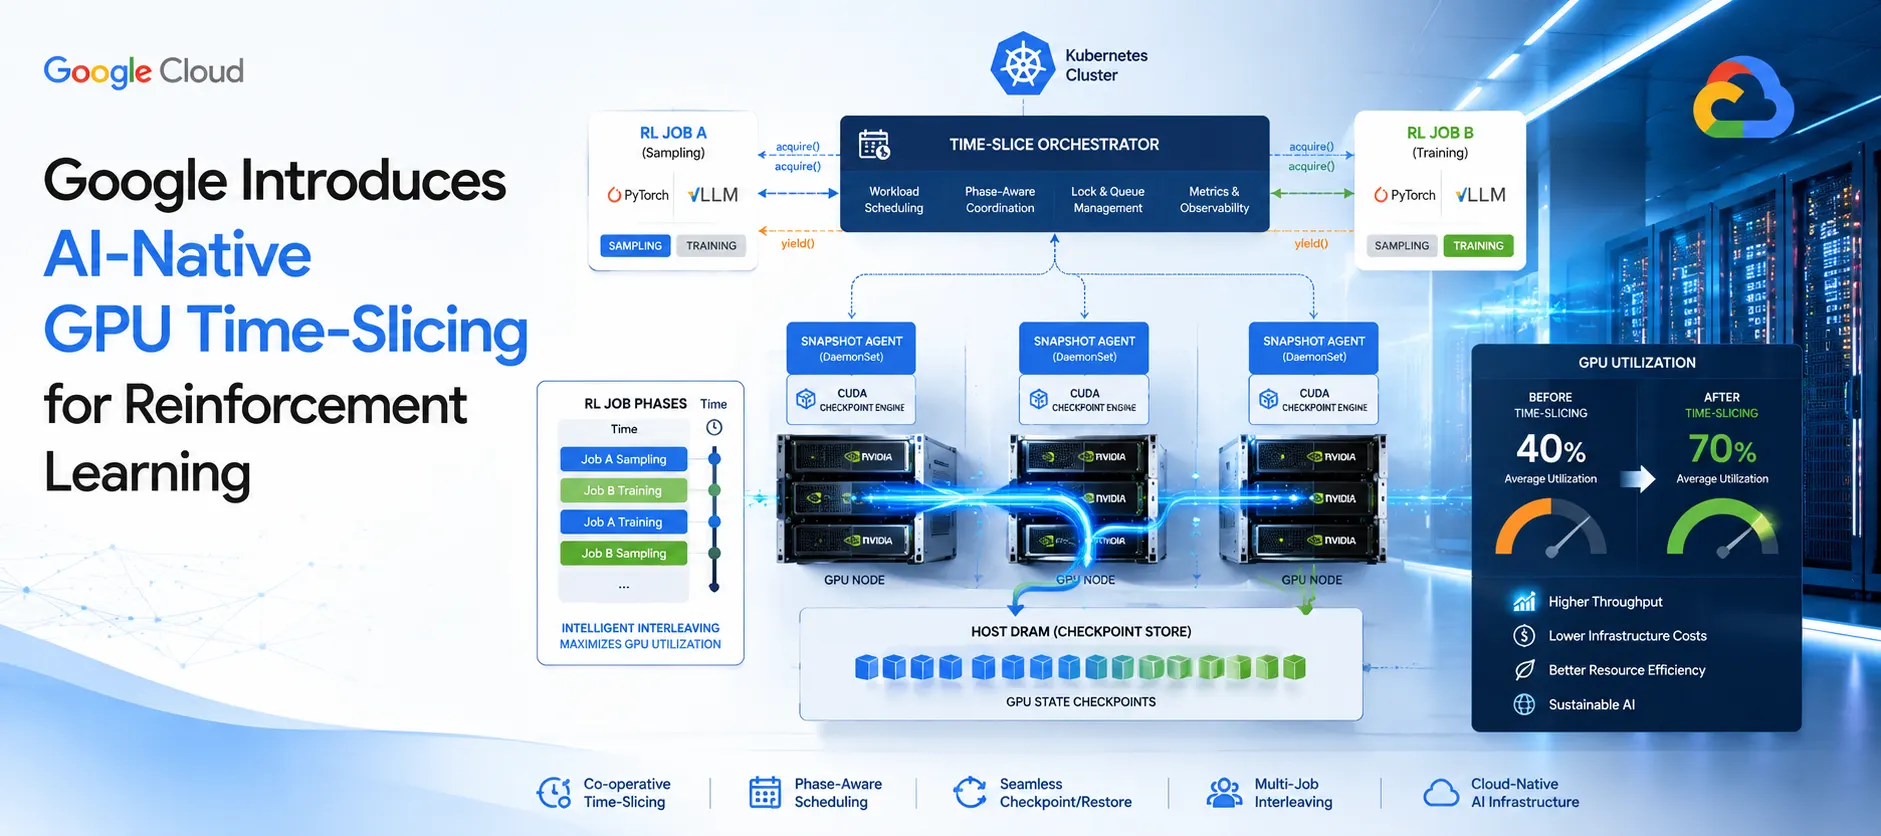Image resolution: width=1881 pixels, height=836 pixels.
Task: Open the Phase-Aware Coordination section
Action: pyautogui.click(x=1000, y=199)
